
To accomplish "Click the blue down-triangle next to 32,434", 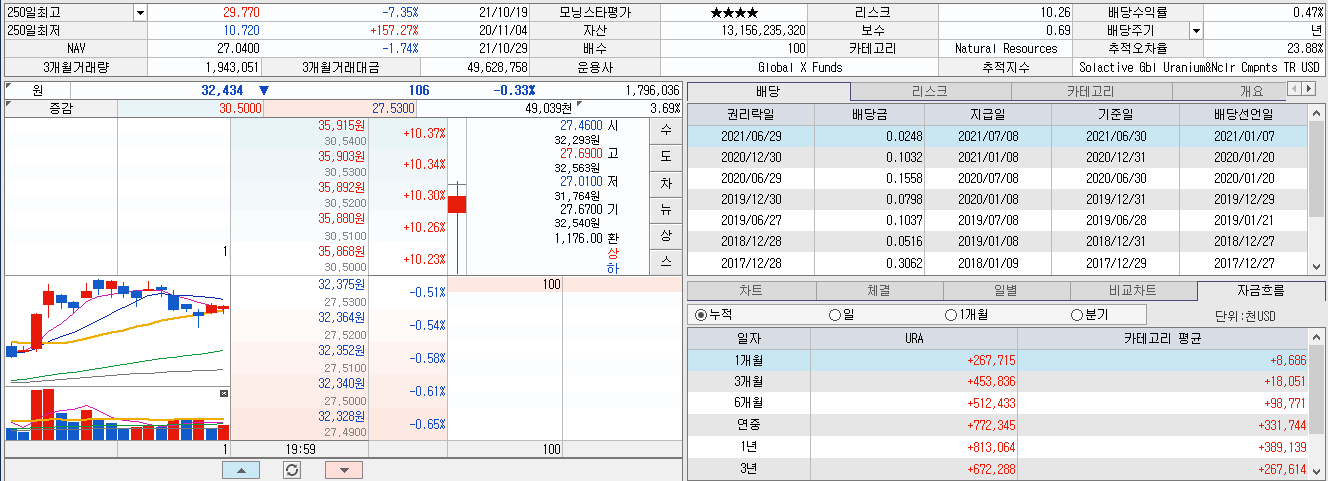I will (x=264, y=90).
